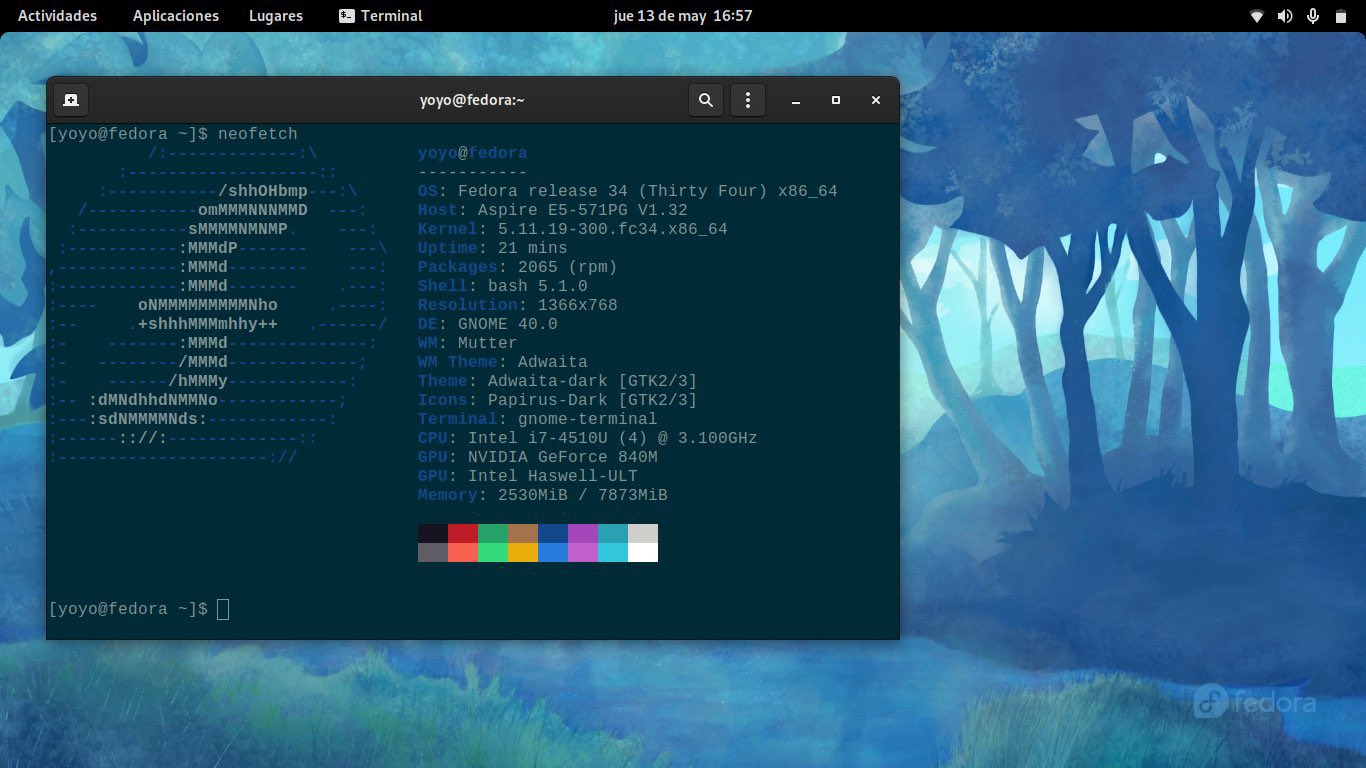Viewport: 1366px width, 768px height.
Task: Open the Aplicaciones menu
Action: pyautogui.click(x=176, y=16)
